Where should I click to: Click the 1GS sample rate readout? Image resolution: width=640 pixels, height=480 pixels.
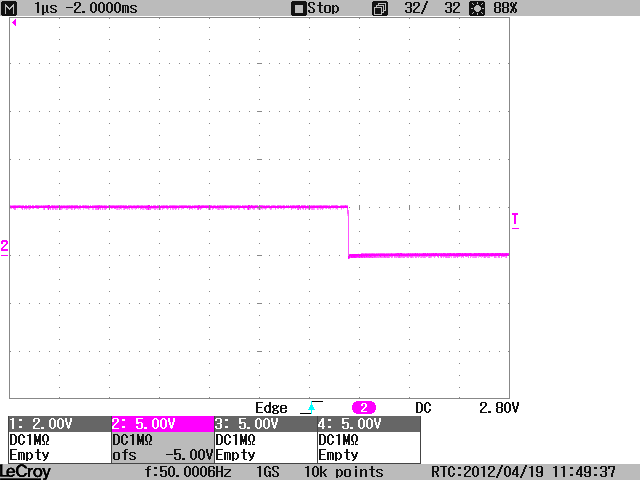[x=268, y=472]
